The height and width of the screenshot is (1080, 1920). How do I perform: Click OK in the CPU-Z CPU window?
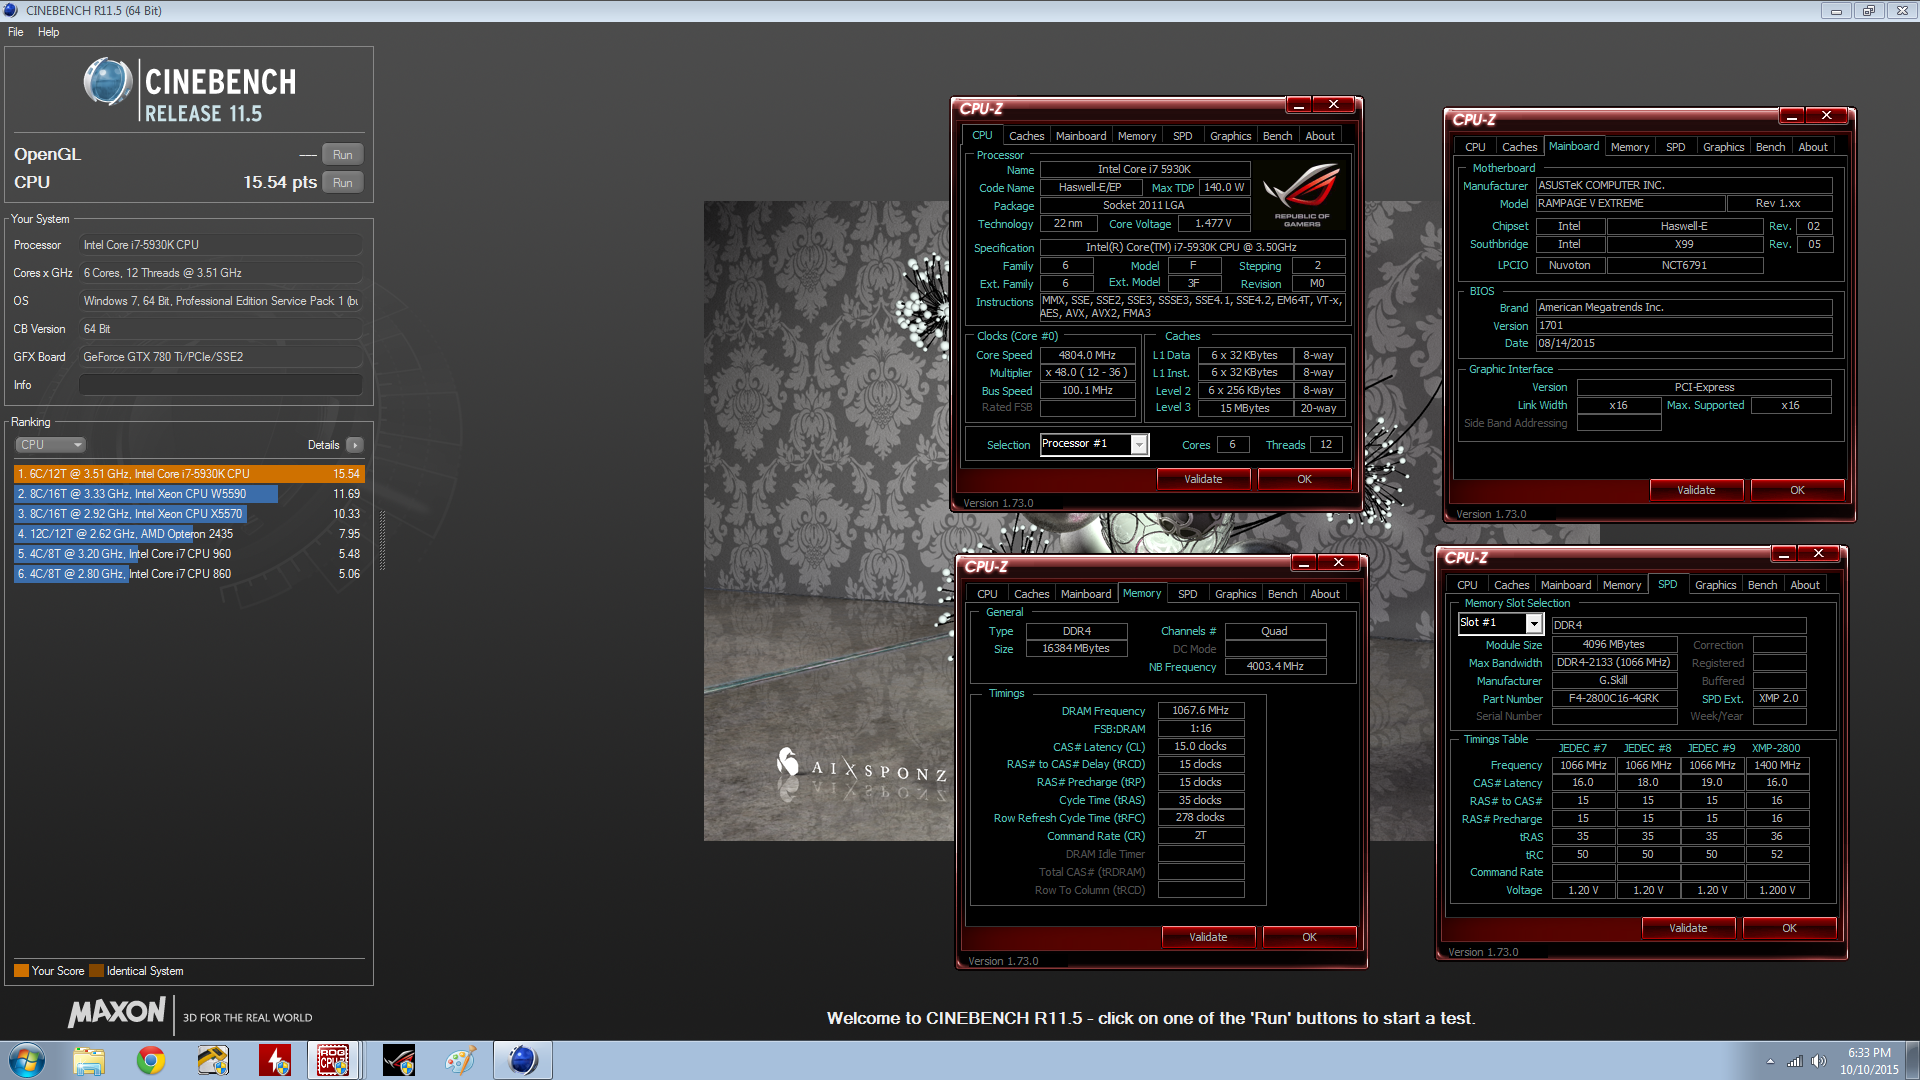coord(1304,479)
